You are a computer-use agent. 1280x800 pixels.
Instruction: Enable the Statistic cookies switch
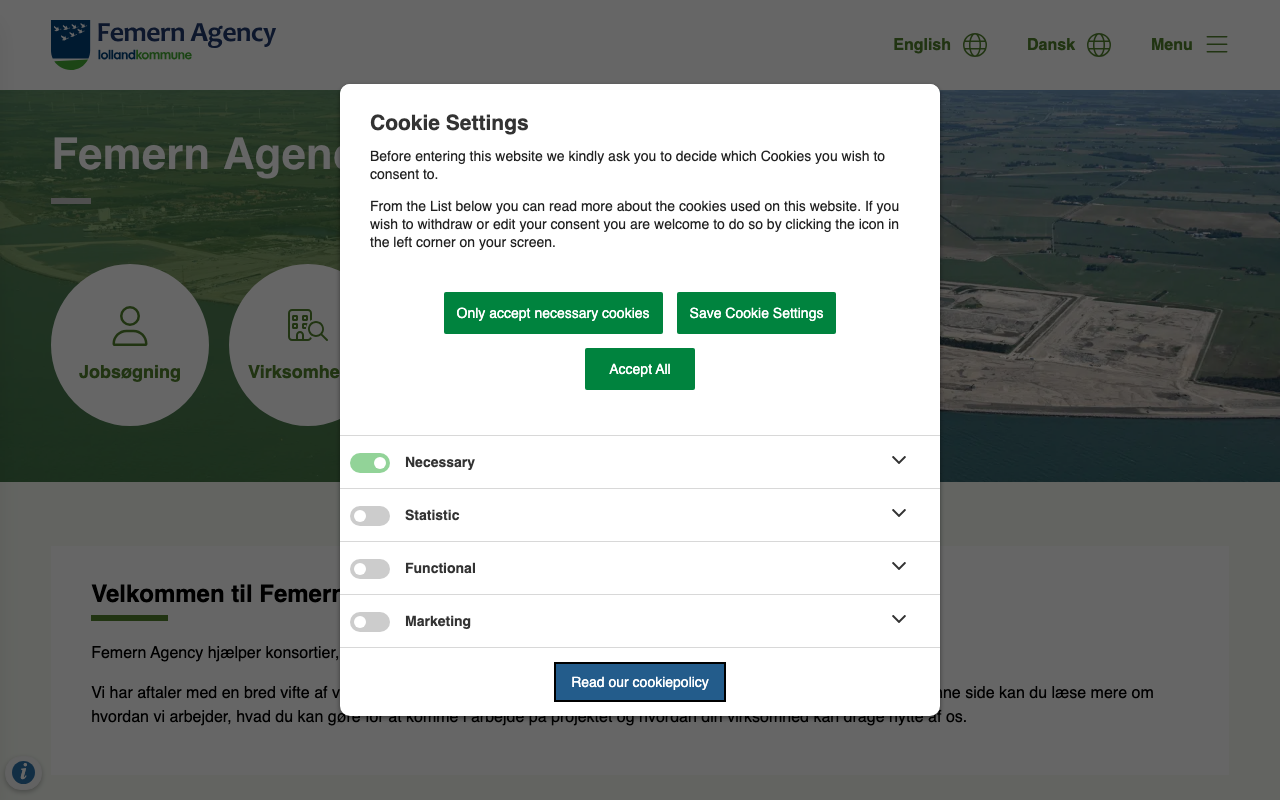pyautogui.click(x=370, y=516)
